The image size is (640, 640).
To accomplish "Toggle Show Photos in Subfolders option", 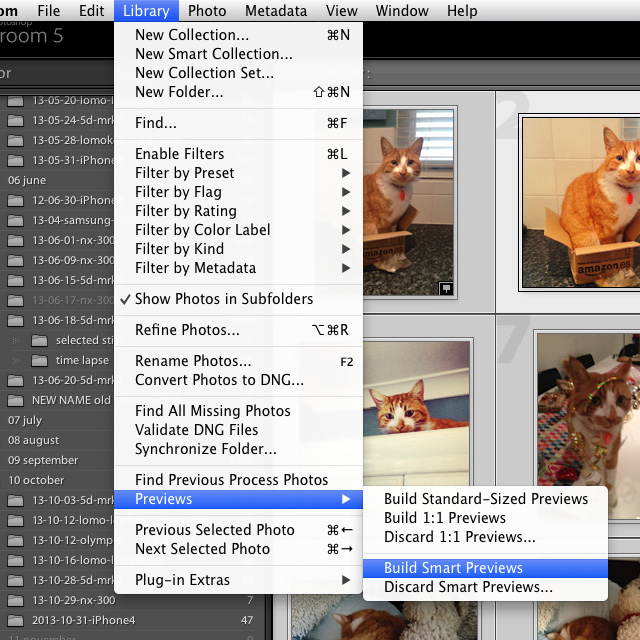I will [238, 299].
